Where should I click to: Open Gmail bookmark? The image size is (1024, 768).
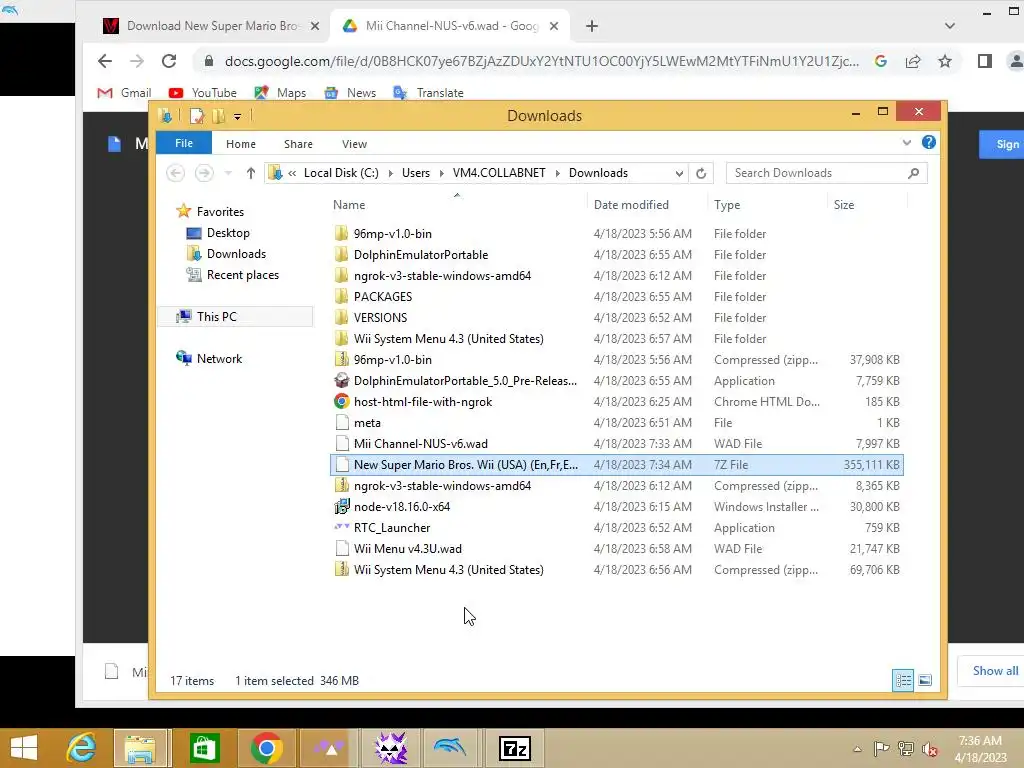tap(124, 93)
